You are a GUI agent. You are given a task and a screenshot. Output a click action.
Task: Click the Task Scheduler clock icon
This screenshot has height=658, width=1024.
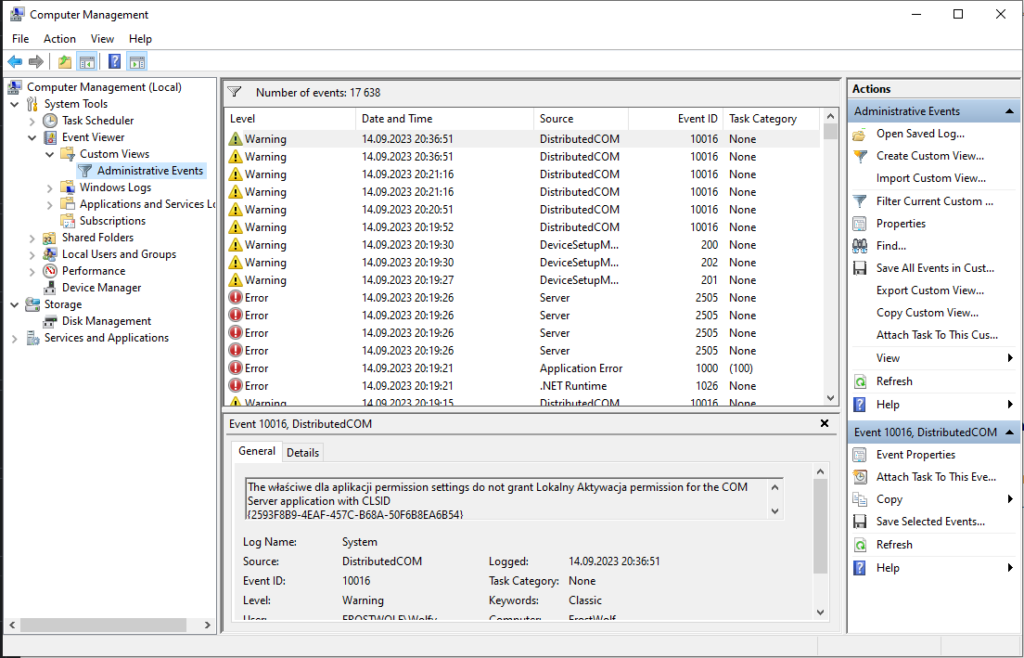click(x=50, y=121)
